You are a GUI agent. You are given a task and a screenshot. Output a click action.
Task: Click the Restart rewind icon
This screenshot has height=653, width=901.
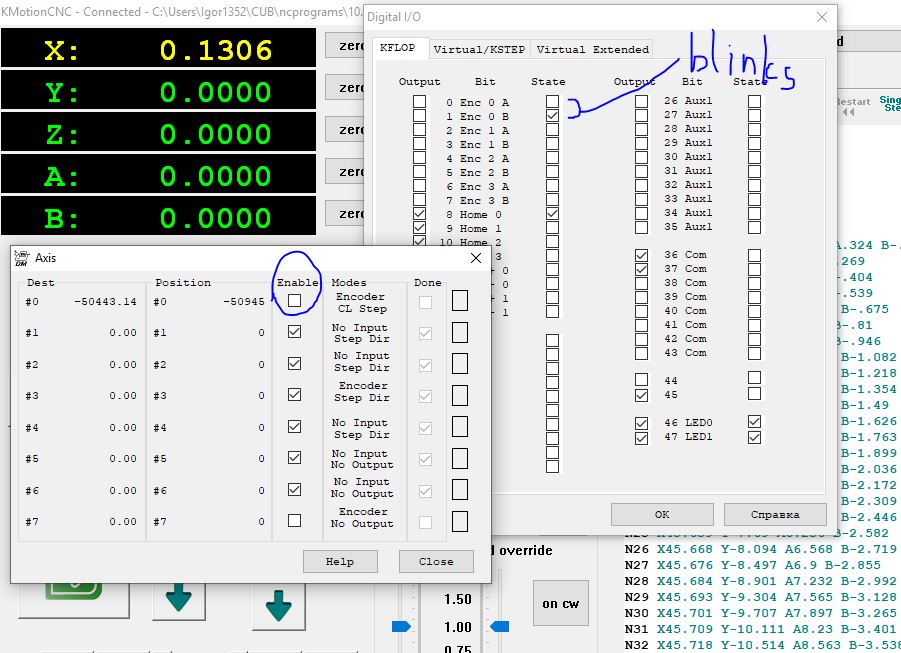[x=849, y=112]
